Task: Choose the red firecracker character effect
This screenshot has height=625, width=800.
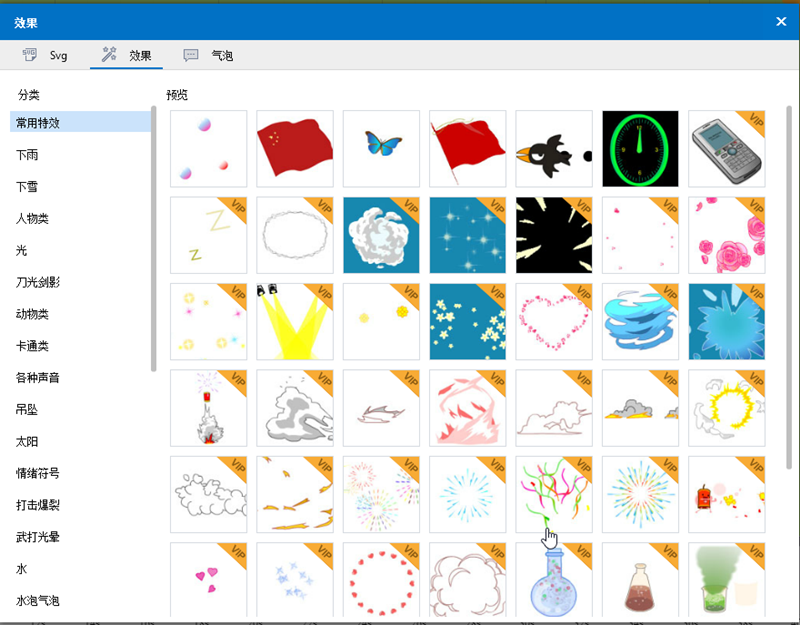Action: [x=727, y=494]
